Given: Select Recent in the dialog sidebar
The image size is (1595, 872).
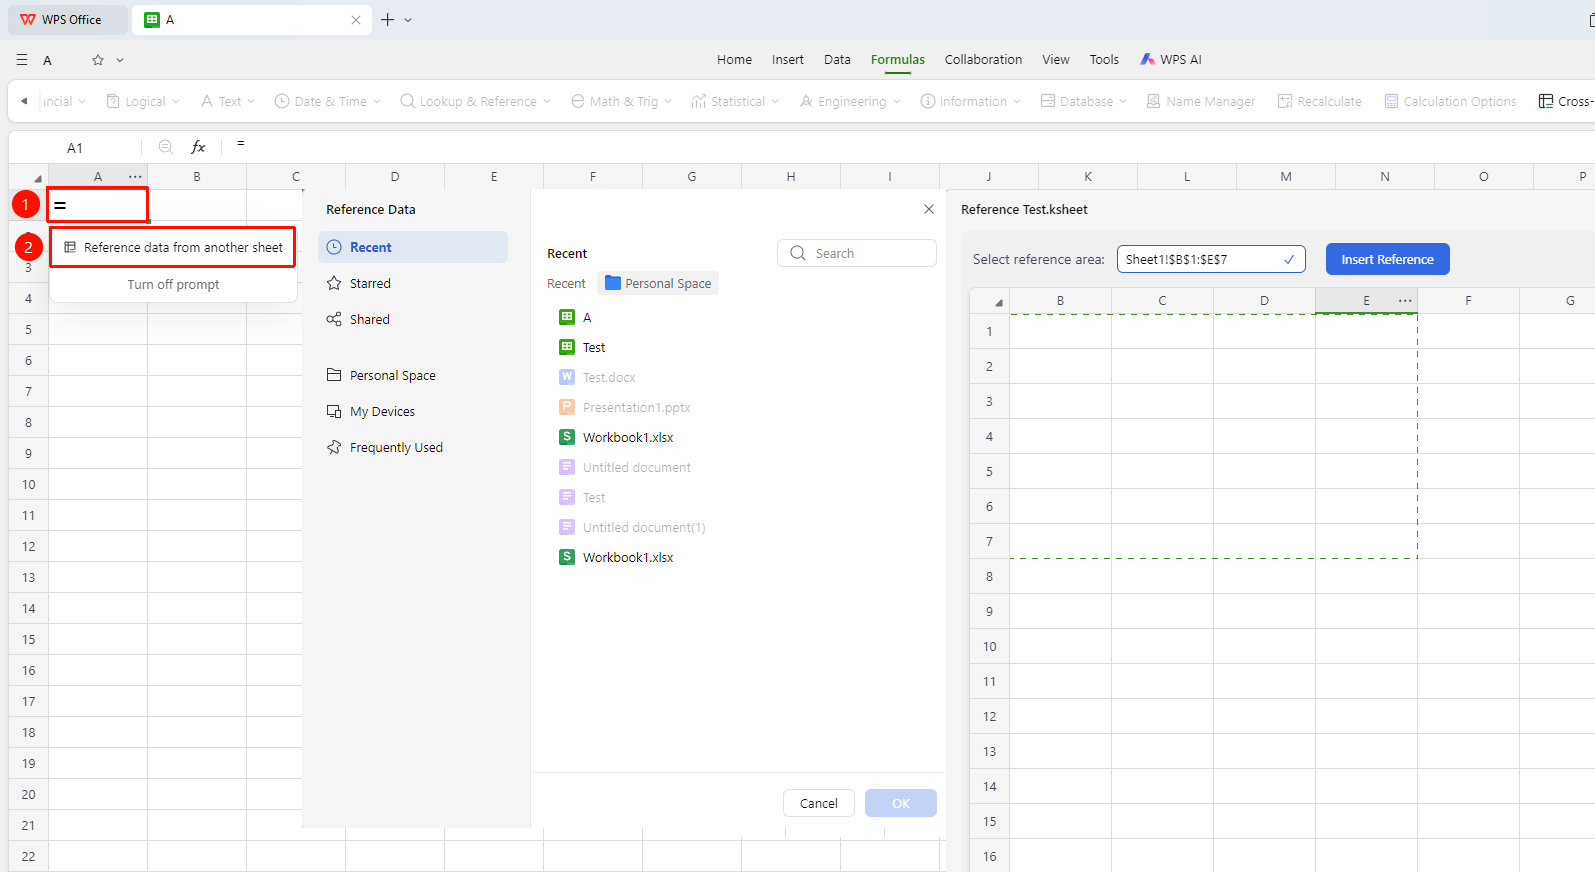Looking at the screenshot, I should pyautogui.click(x=413, y=247).
